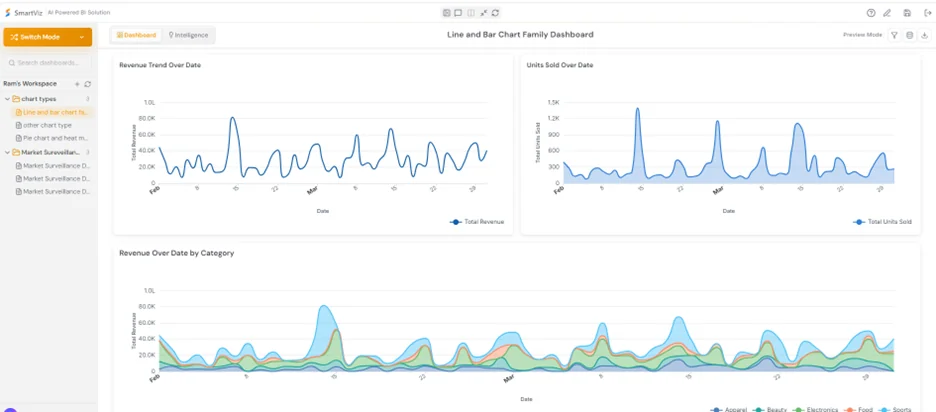936x412 pixels.
Task: Open the help question mark icon
Action: [871, 13]
